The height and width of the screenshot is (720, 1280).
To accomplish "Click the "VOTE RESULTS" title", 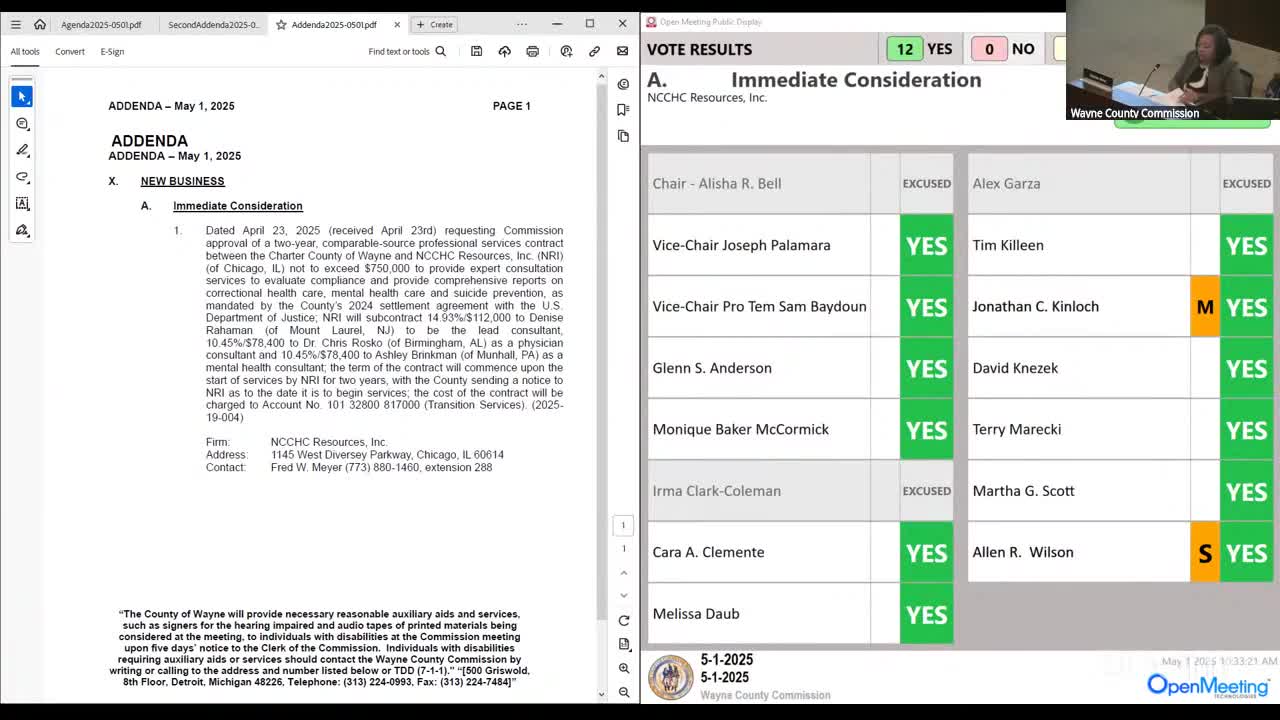I will (x=699, y=49).
